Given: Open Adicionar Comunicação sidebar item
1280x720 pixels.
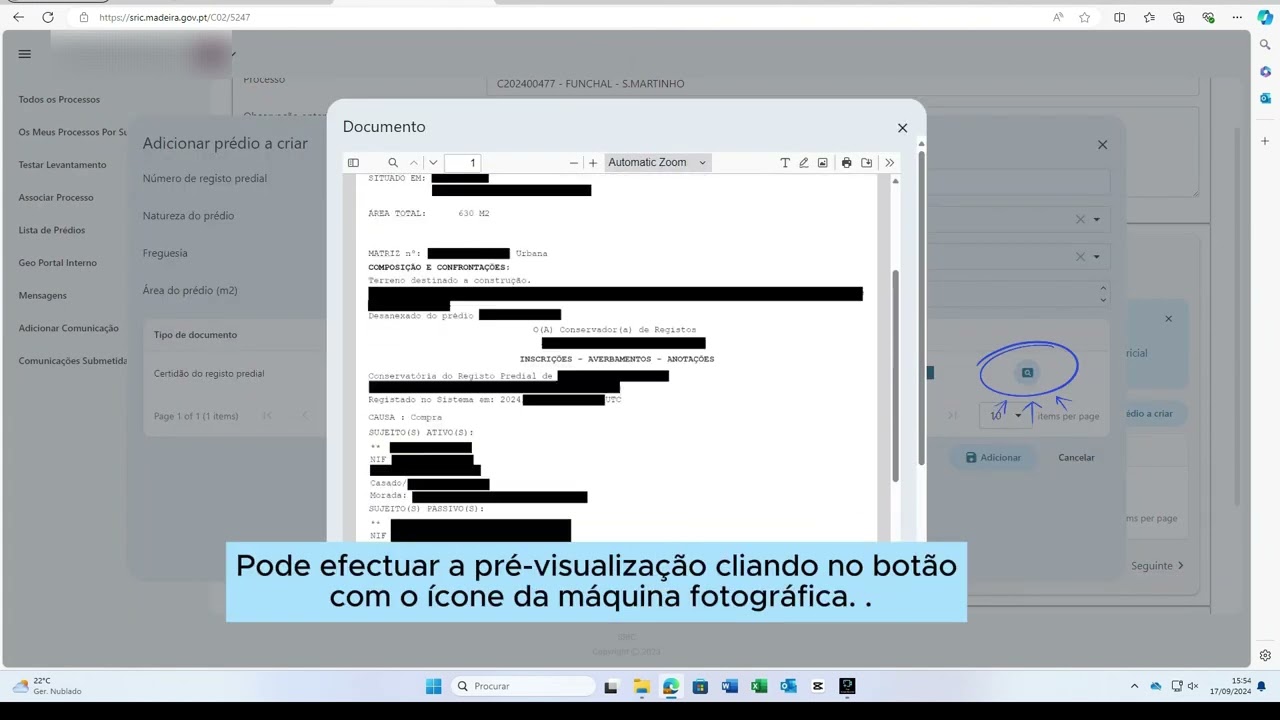Looking at the screenshot, I should pos(68,328).
